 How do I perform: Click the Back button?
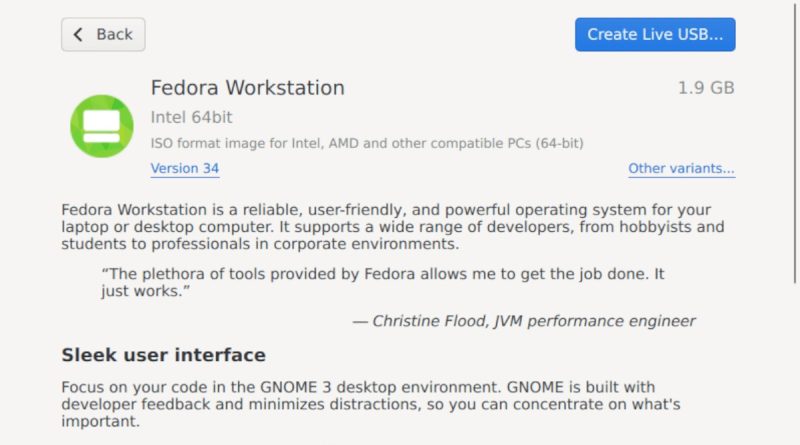103,34
